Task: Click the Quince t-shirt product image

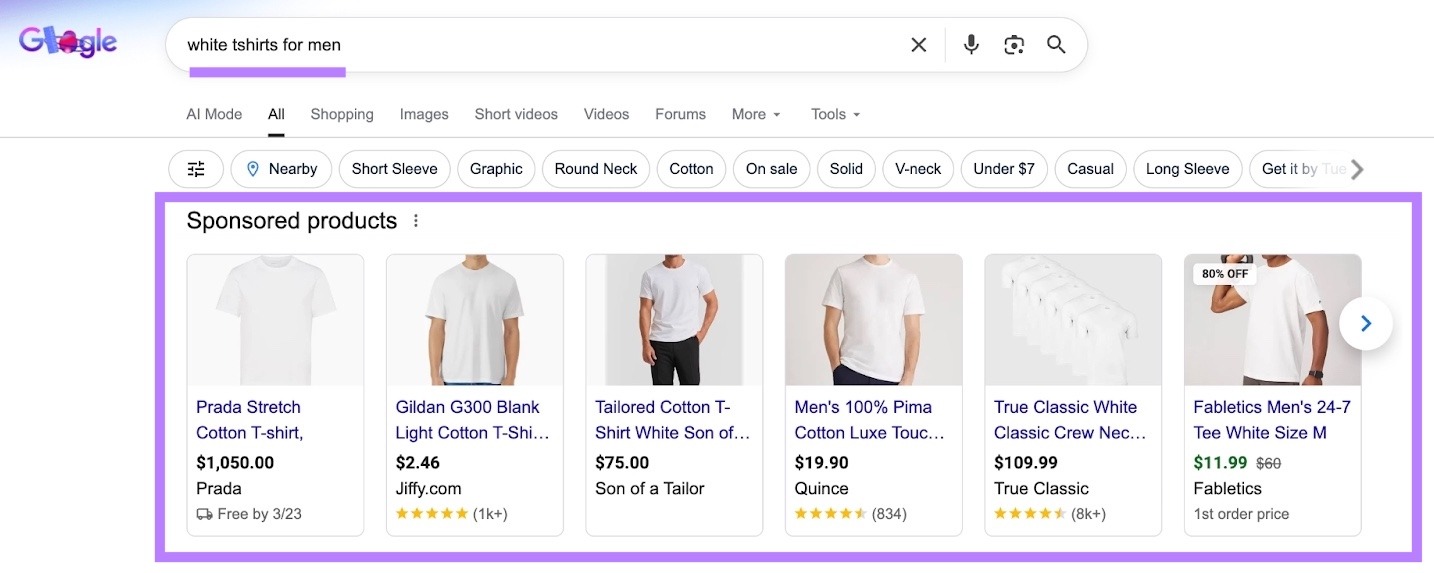Action: tap(873, 320)
